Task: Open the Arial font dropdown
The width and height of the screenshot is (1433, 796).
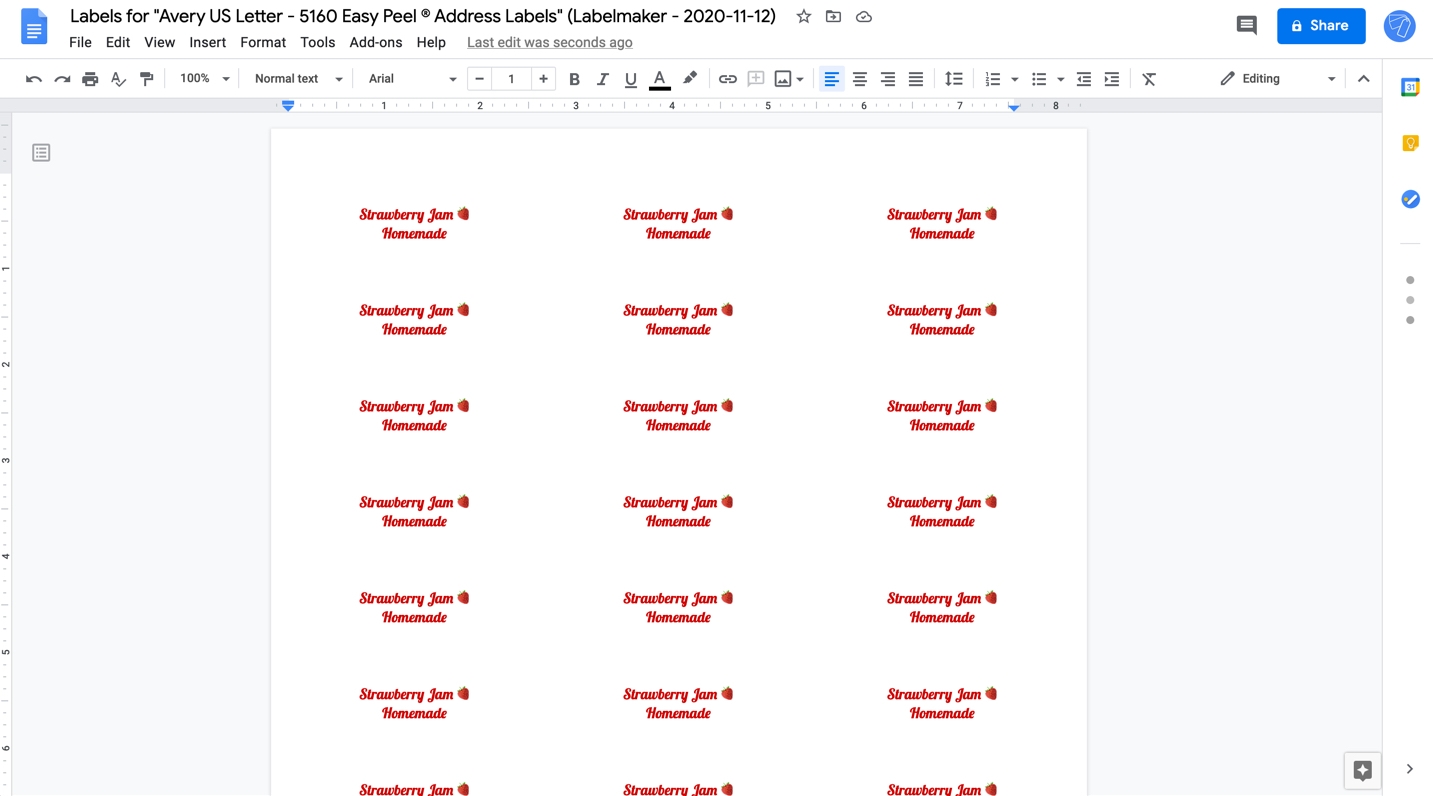Action: 411,79
